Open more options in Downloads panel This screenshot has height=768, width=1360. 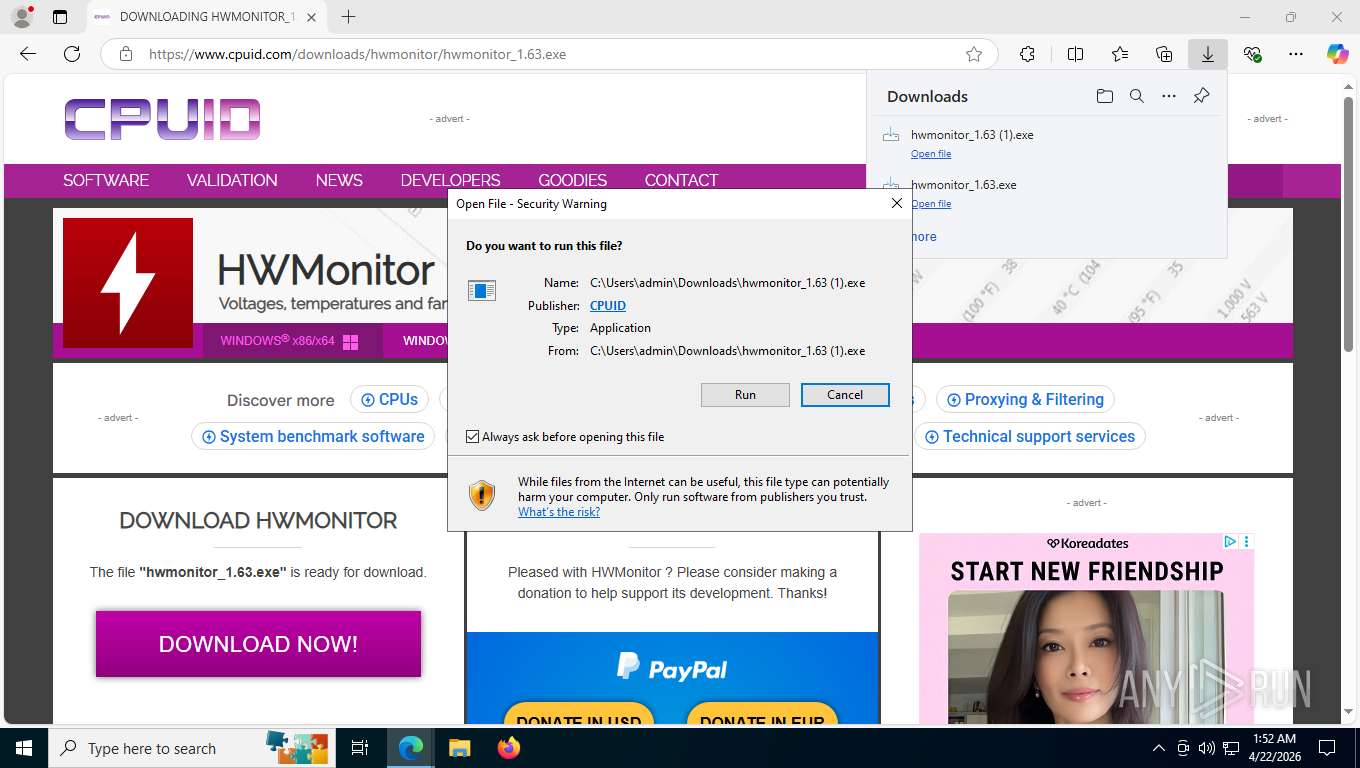pyautogui.click(x=1169, y=96)
